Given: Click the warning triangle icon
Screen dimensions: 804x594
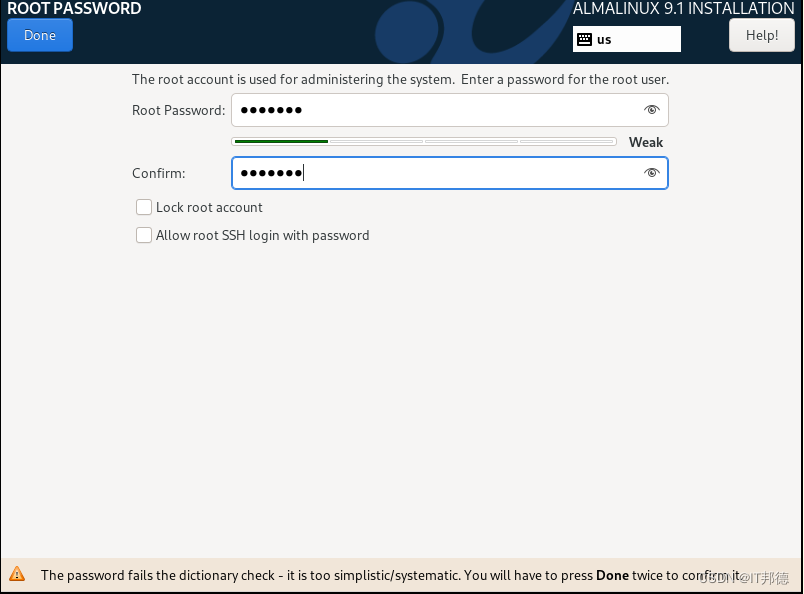Looking at the screenshot, I should [17, 574].
